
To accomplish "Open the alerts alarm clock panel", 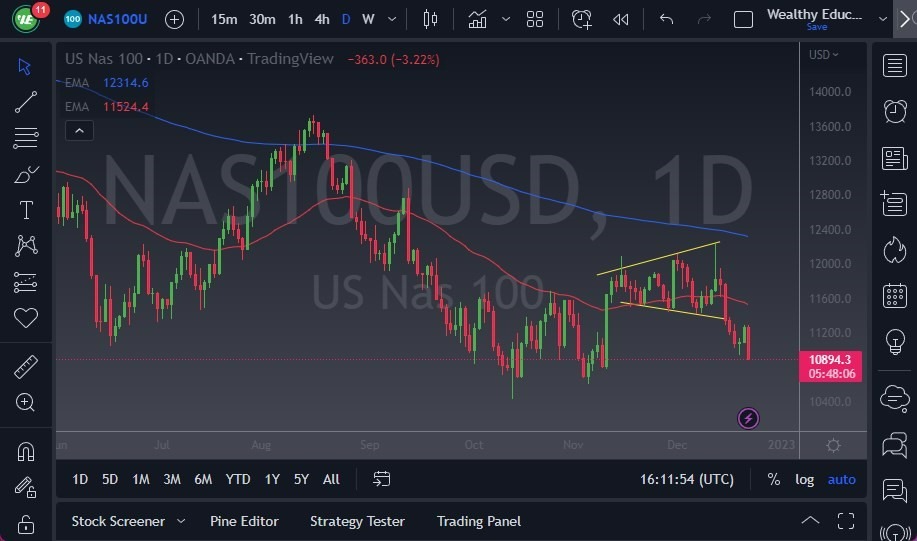I will 894,111.
